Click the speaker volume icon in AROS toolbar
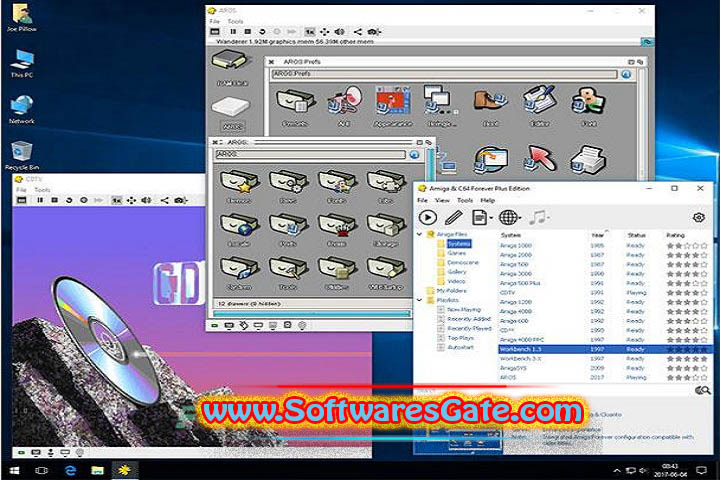 tap(340, 32)
